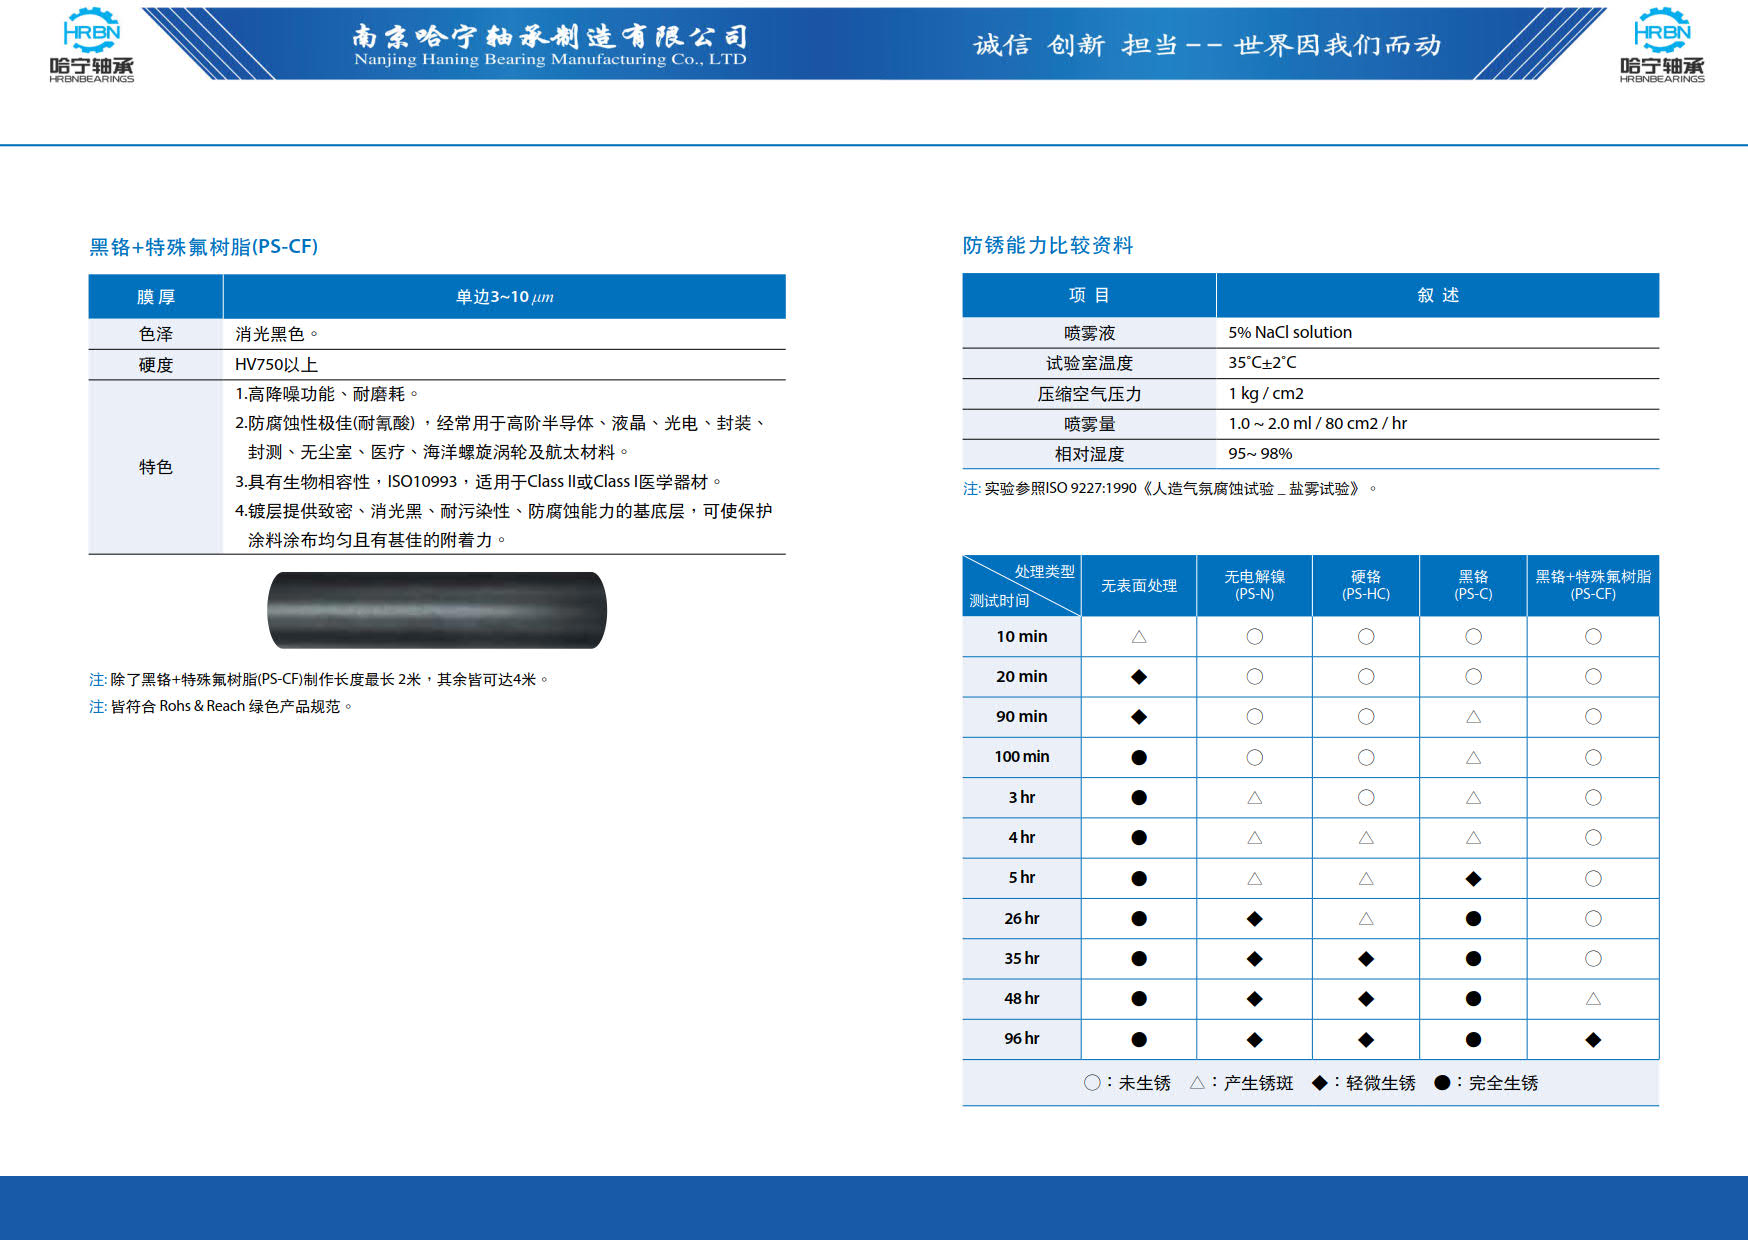Click the filled circle legend symbol for 完全生锈
This screenshot has height=1240, width=1748.
coord(1442,1082)
